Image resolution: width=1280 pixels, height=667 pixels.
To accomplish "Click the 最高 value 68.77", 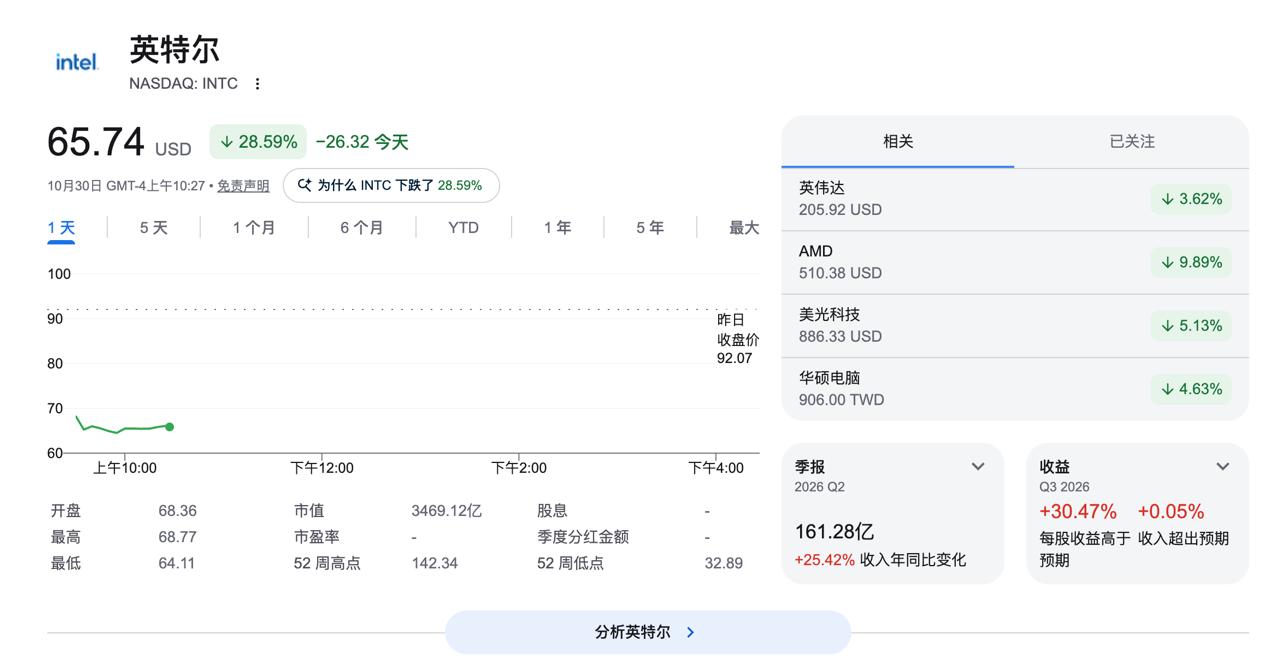I will (177, 537).
